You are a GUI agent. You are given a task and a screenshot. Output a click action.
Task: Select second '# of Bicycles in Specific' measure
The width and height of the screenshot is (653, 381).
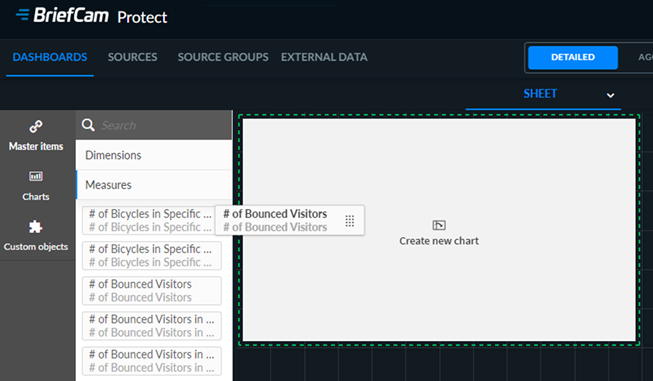[x=152, y=255]
